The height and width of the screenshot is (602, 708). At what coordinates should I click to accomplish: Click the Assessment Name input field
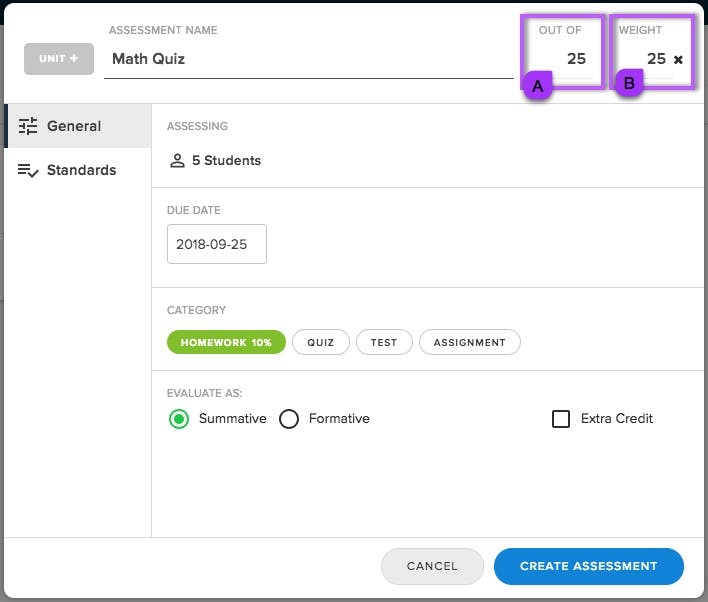click(x=309, y=59)
